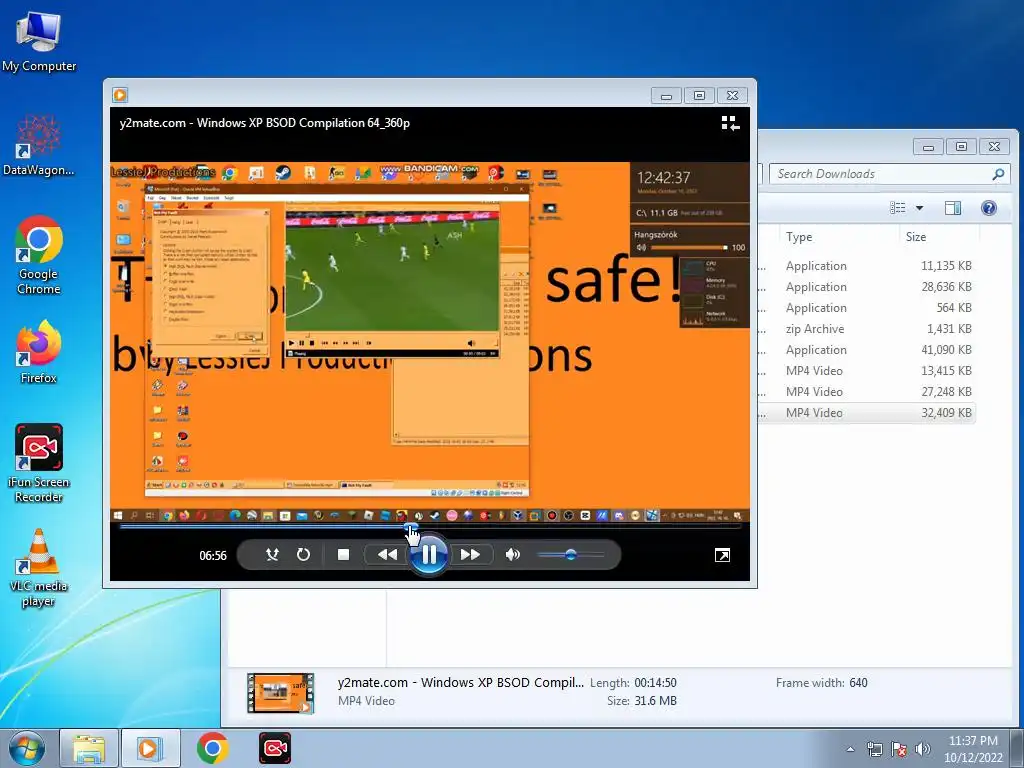Adjust the media player volume slider
This screenshot has width=1024, height=768.
coord(571,555)
